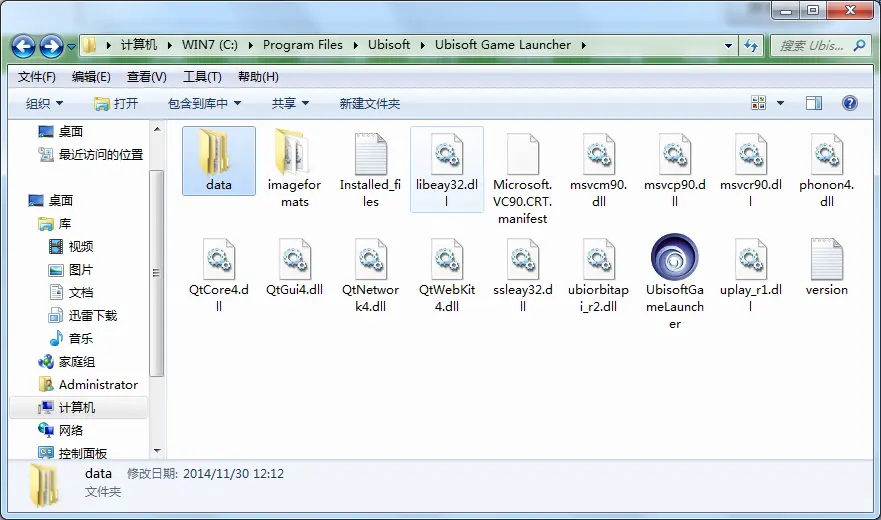Select 控制面板 in navigation pane
This screenshot has width=881, height=520.
pos(72,453)
